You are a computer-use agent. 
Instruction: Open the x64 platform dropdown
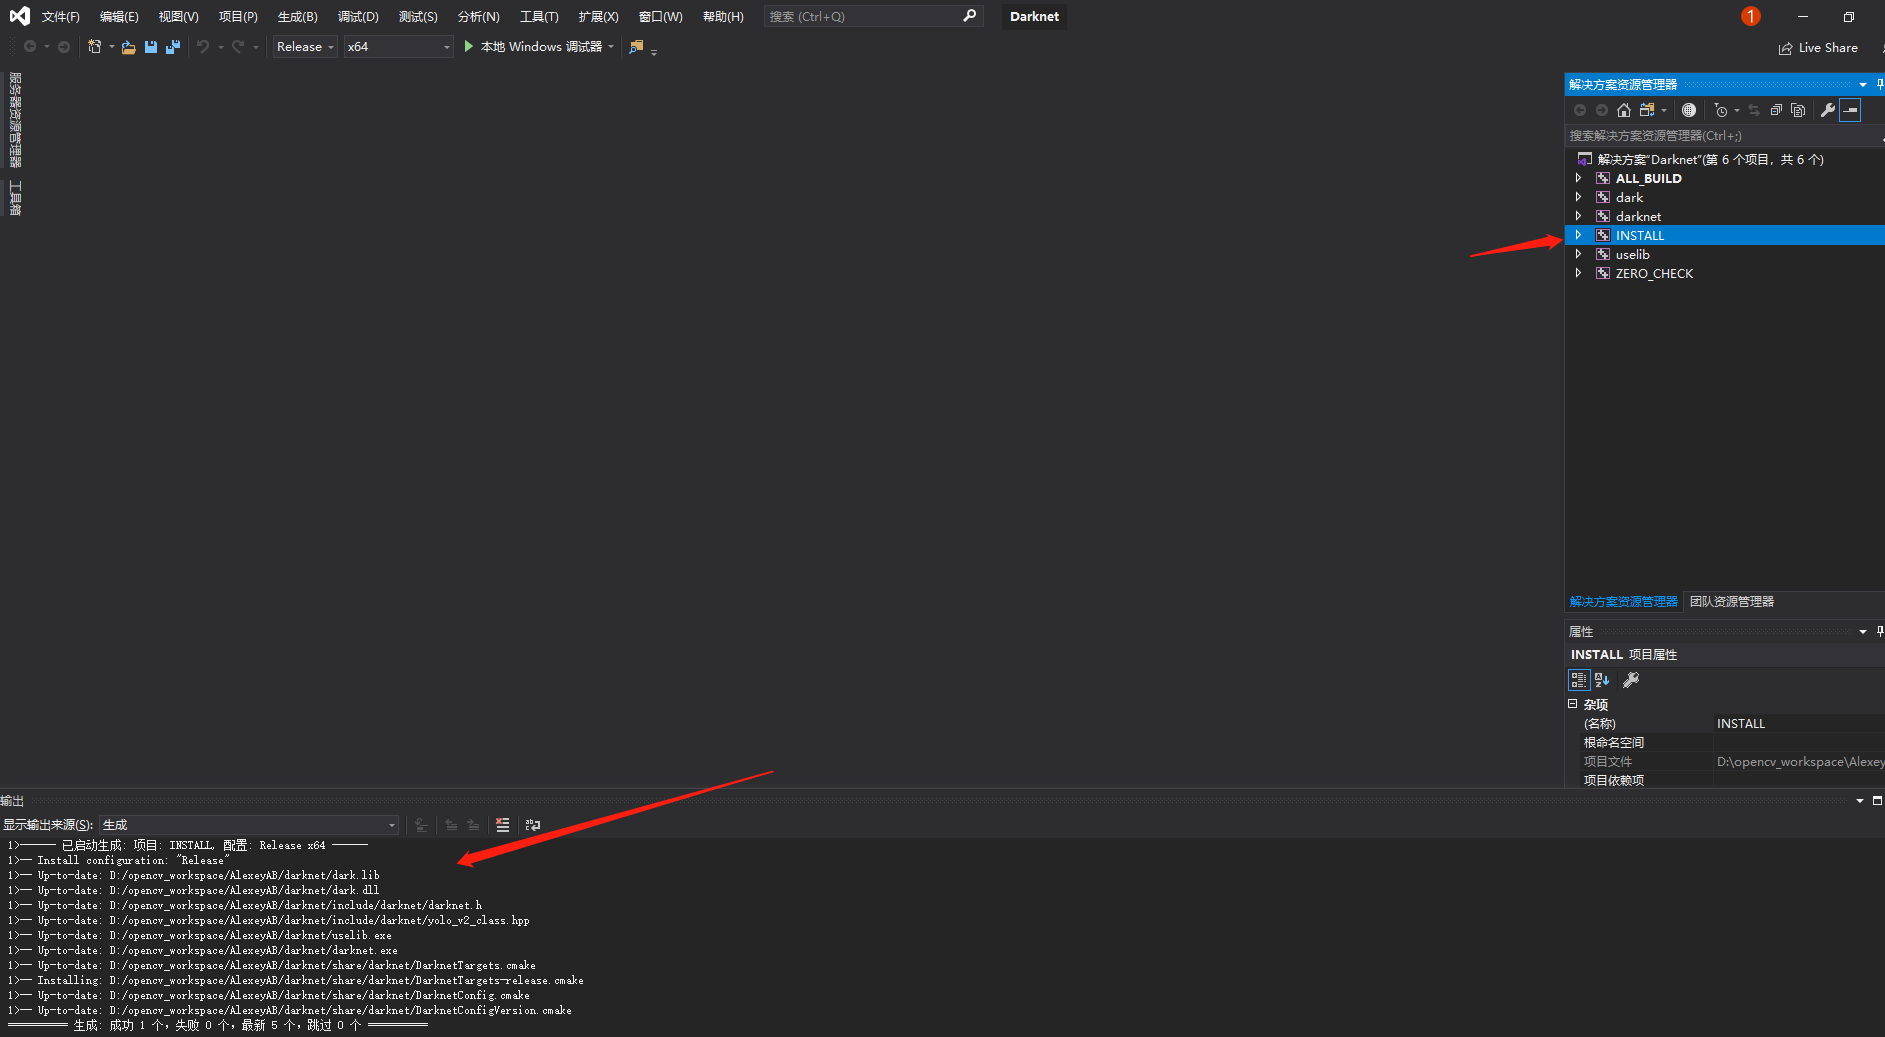398,47
